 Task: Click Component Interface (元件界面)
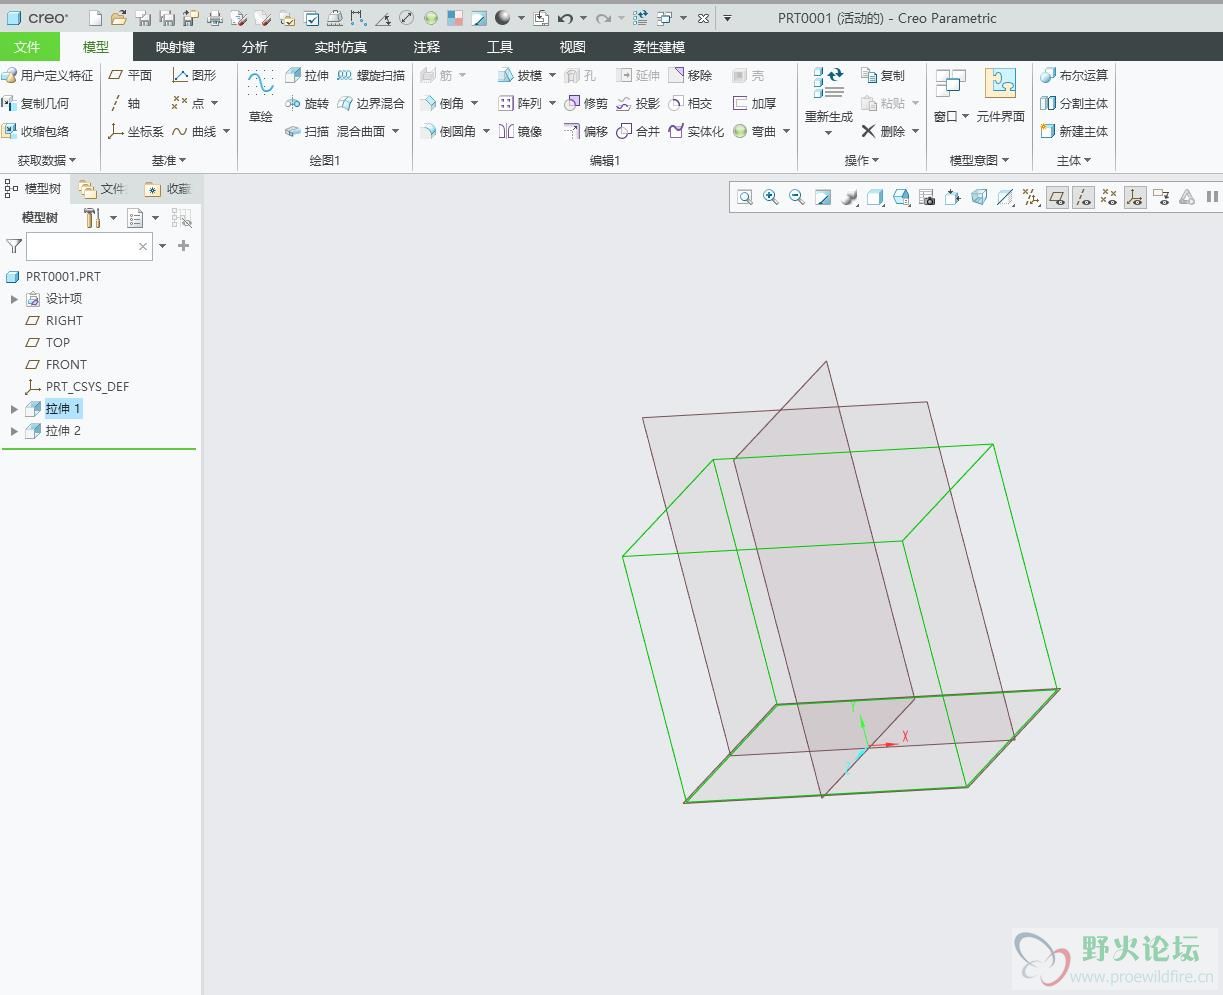(1001, 96)
